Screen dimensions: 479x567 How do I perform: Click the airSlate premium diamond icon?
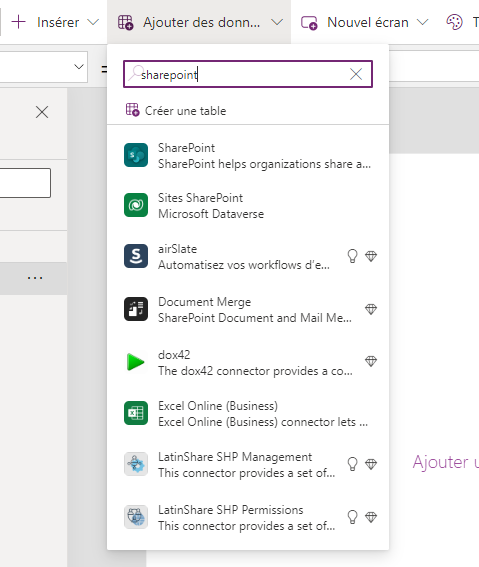point(371,256)
